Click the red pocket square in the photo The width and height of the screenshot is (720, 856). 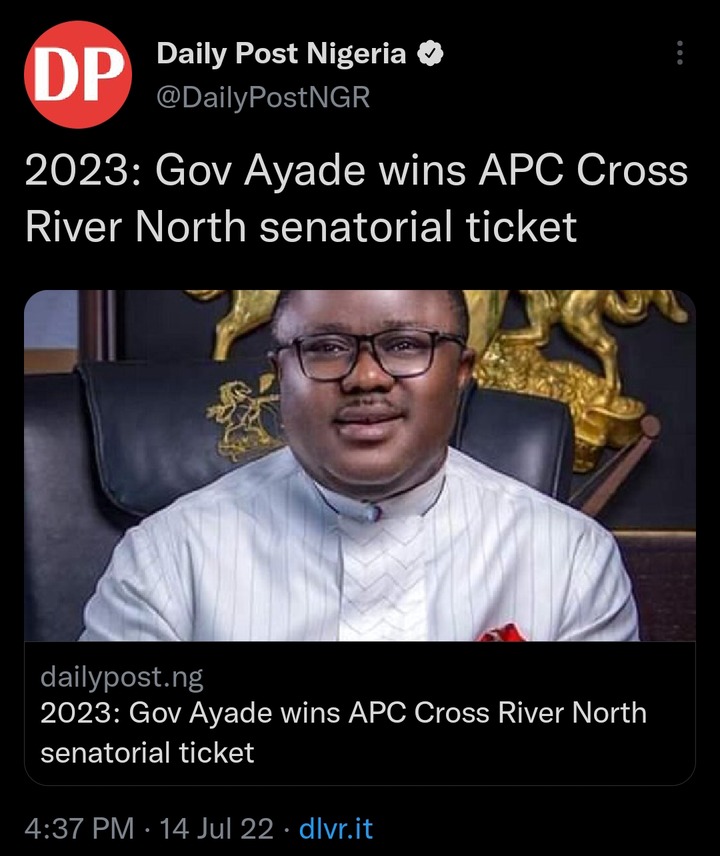click(x=501, y=632)
